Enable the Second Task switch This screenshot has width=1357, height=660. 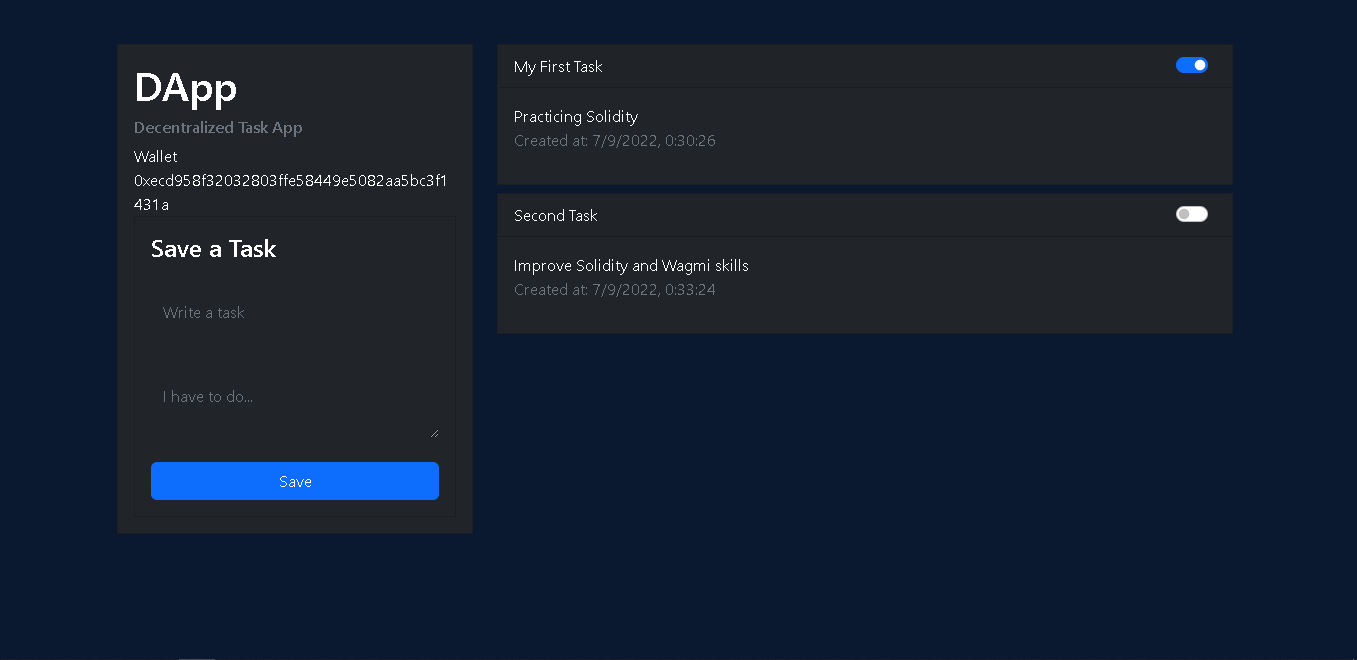pos(1192,214)
